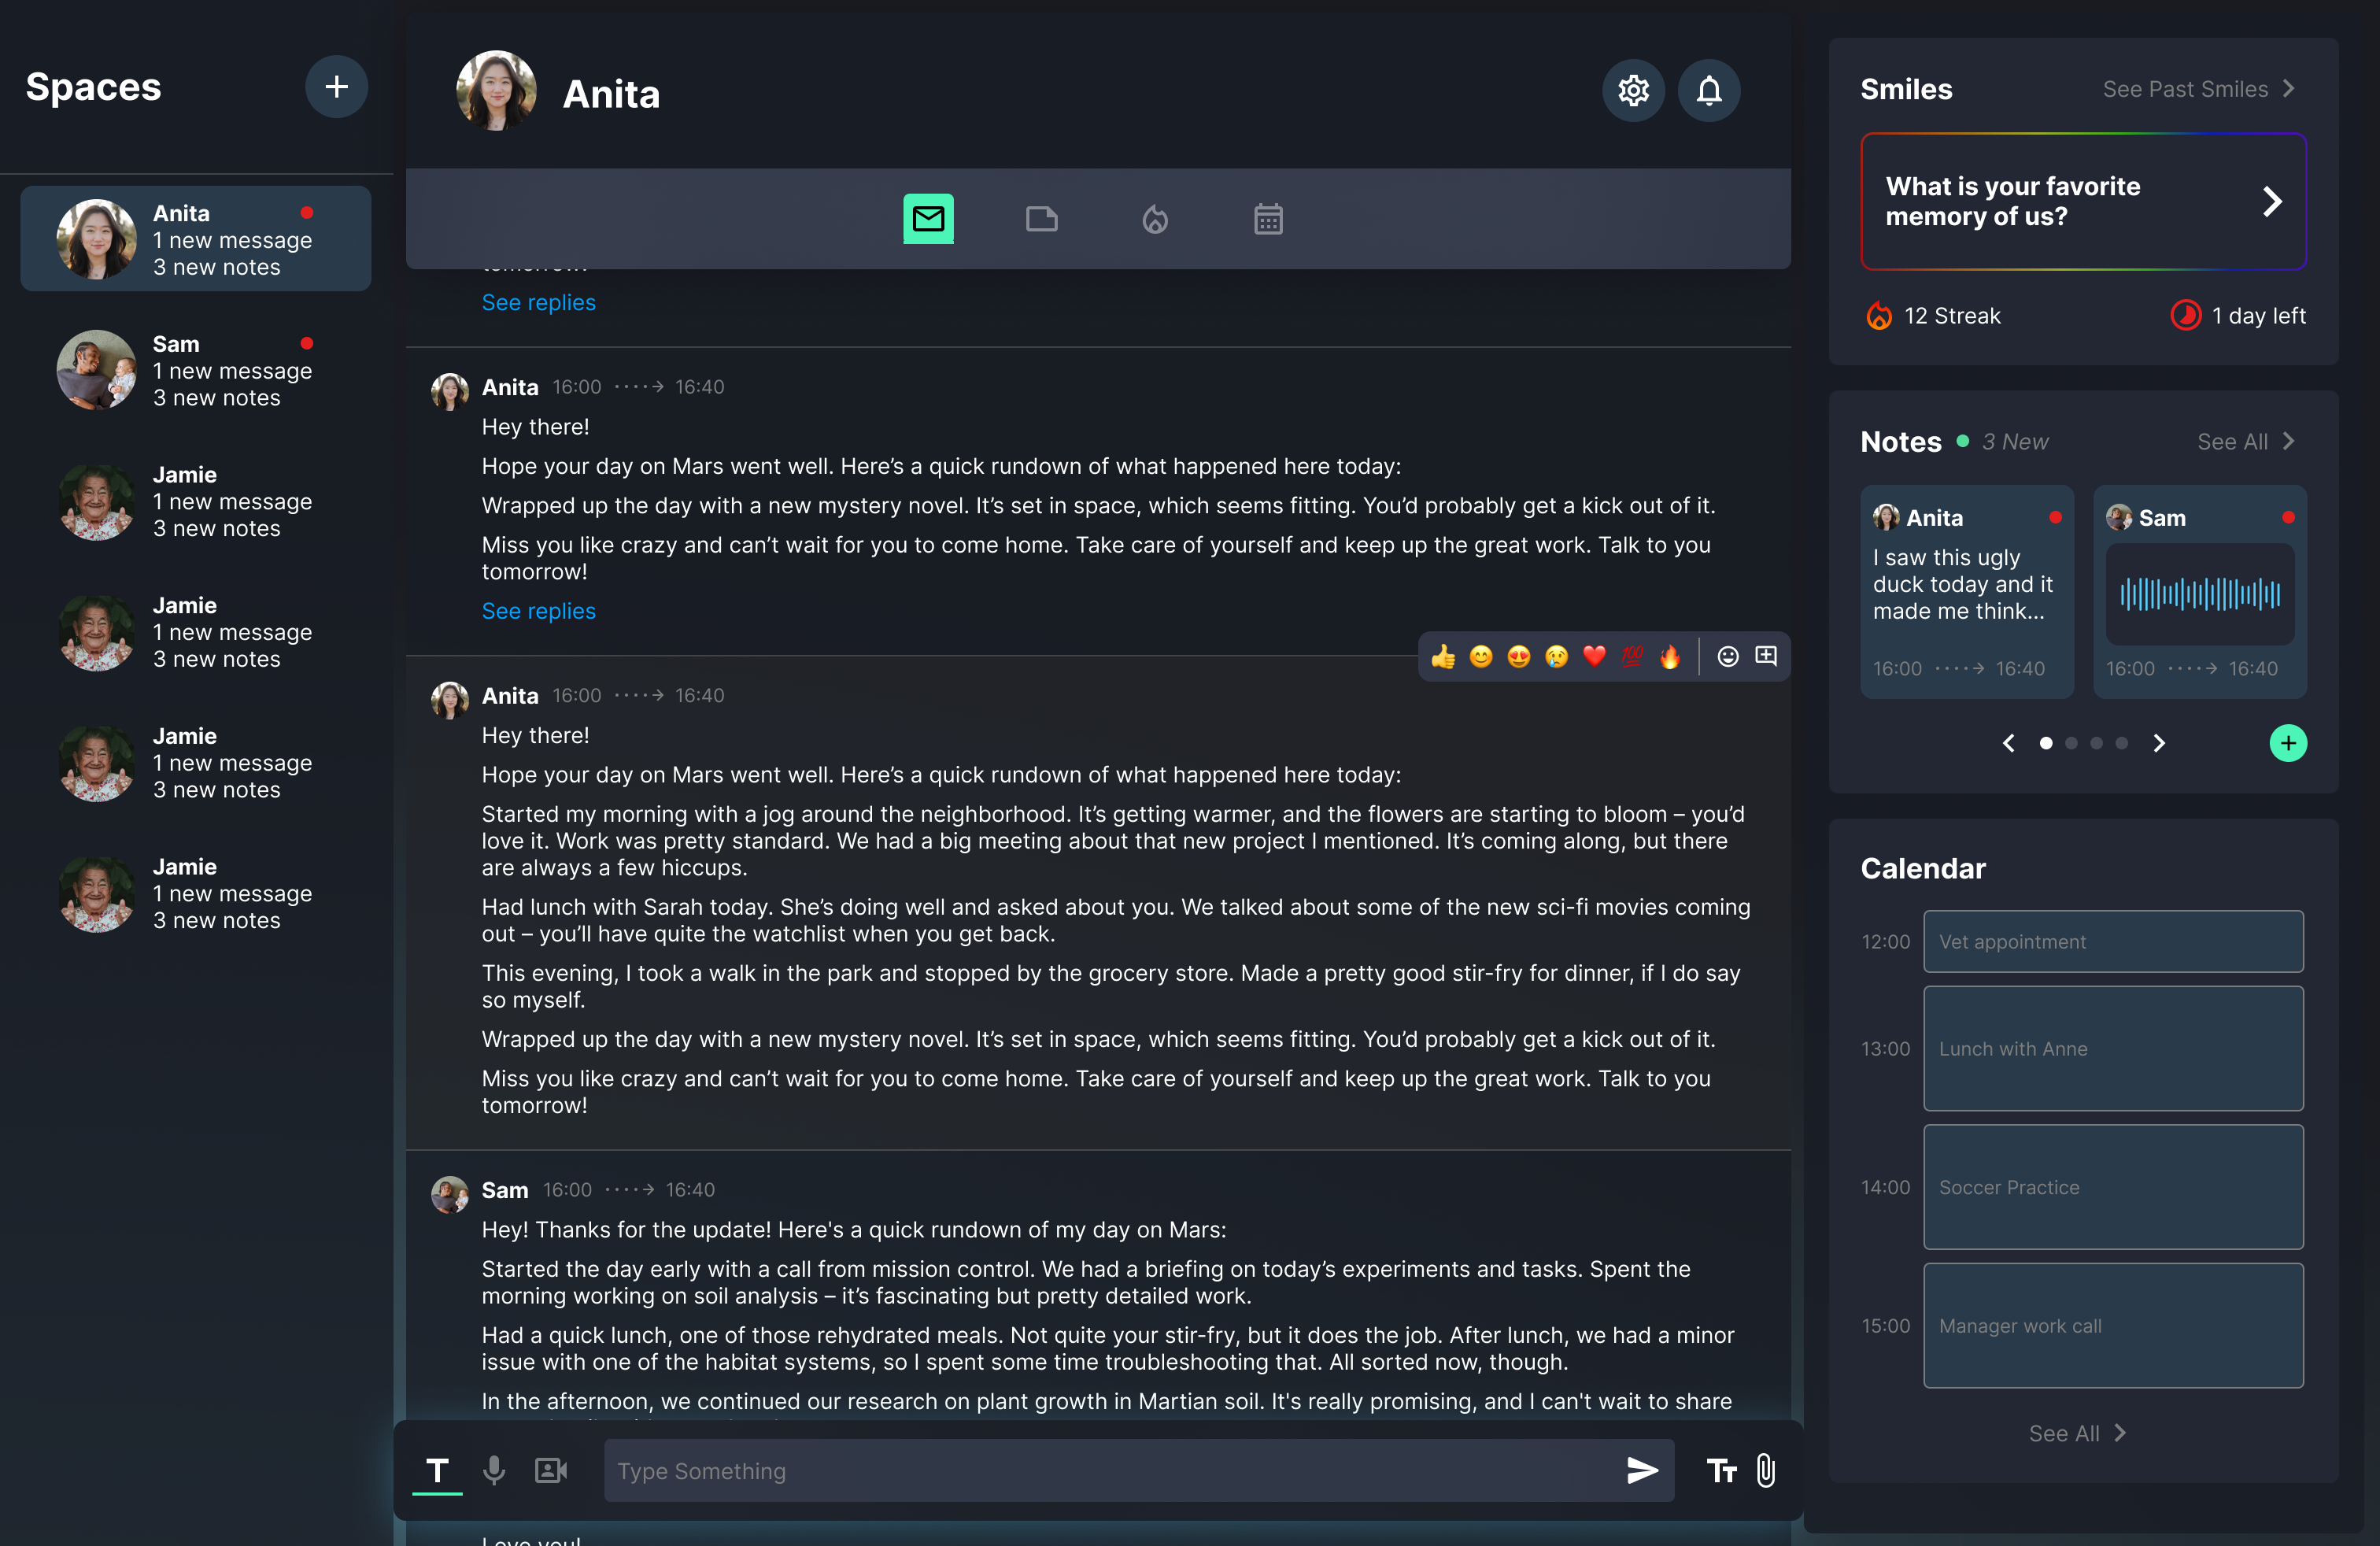Click the notifications bell icon
Viewport: 2380px width, 1546px height.
(1708, 91)
